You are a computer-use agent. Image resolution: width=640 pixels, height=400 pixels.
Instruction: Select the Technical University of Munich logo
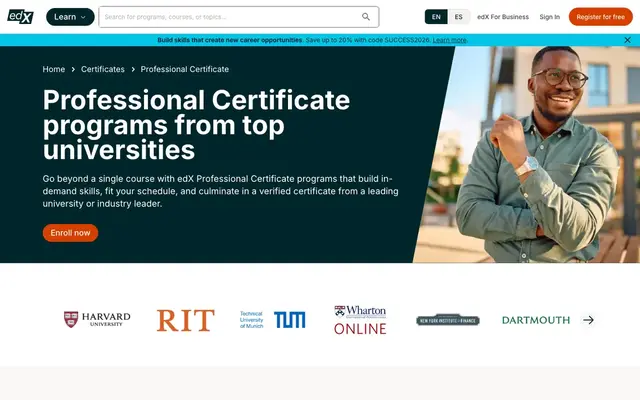tap(272, 320)
